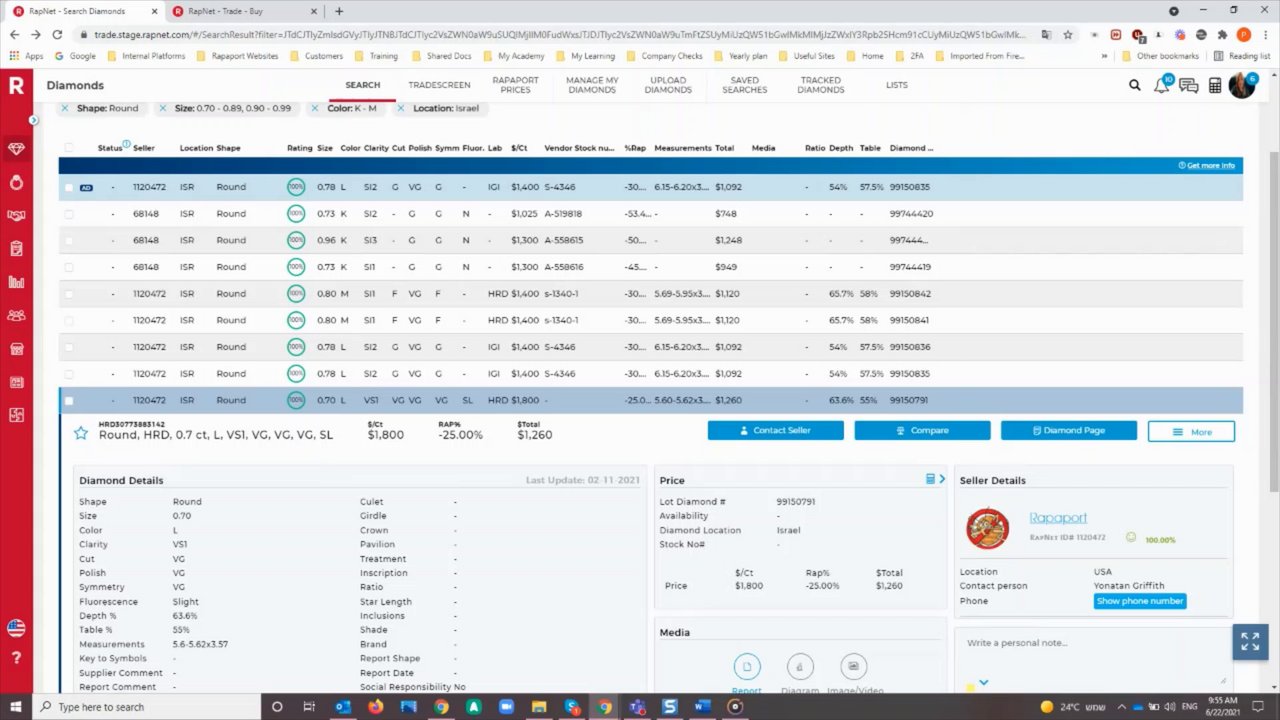This screenshot has width=1280, height=720.
Task: Switch to the RapNet - Trade - Buy browser tab
Action: (x=245, y=11)
